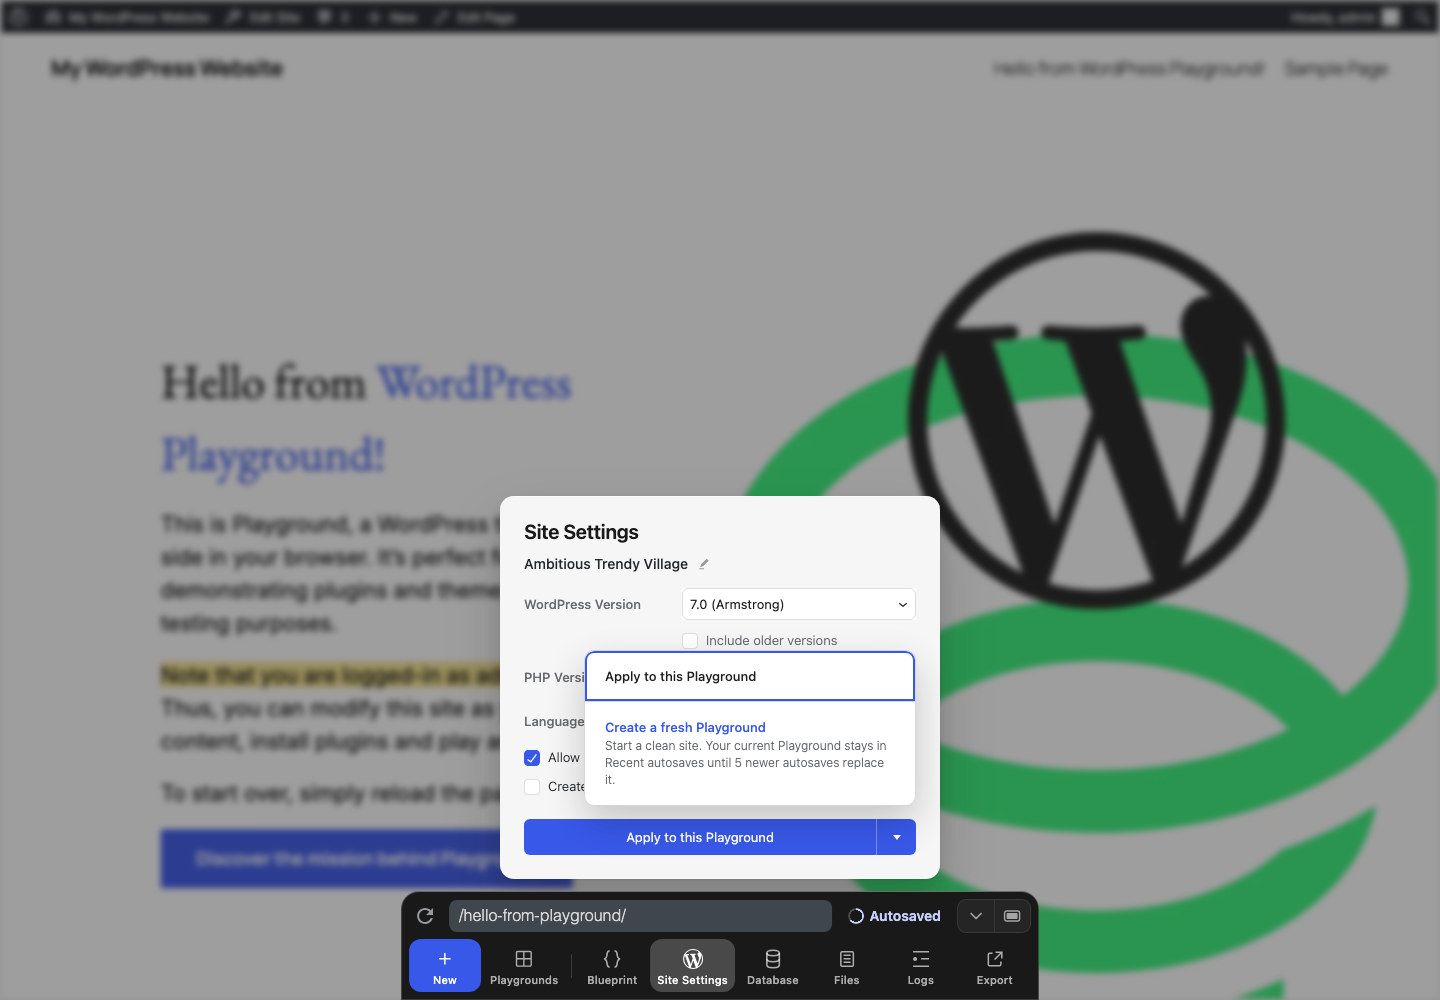Click the blue Apply to this Playground button
This screenshot has width=1440, height=1000.
(700, 837)
